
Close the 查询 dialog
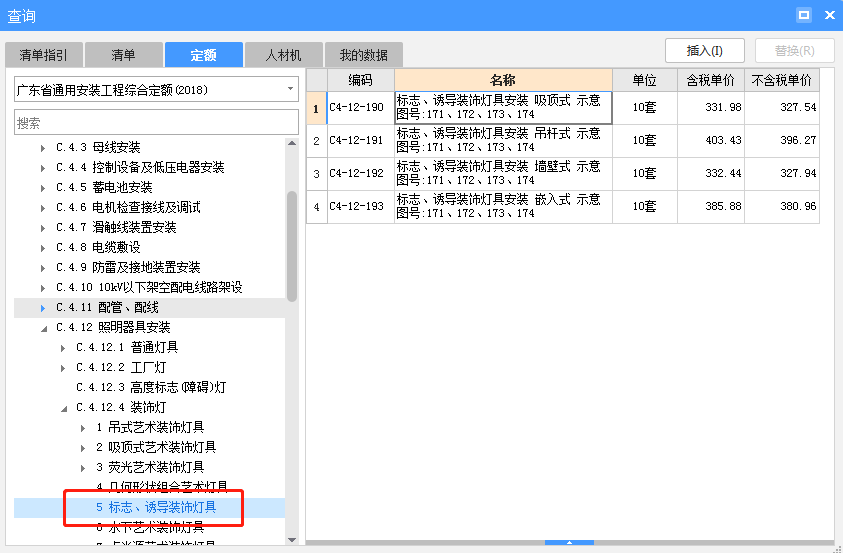[x=830, y=15]
